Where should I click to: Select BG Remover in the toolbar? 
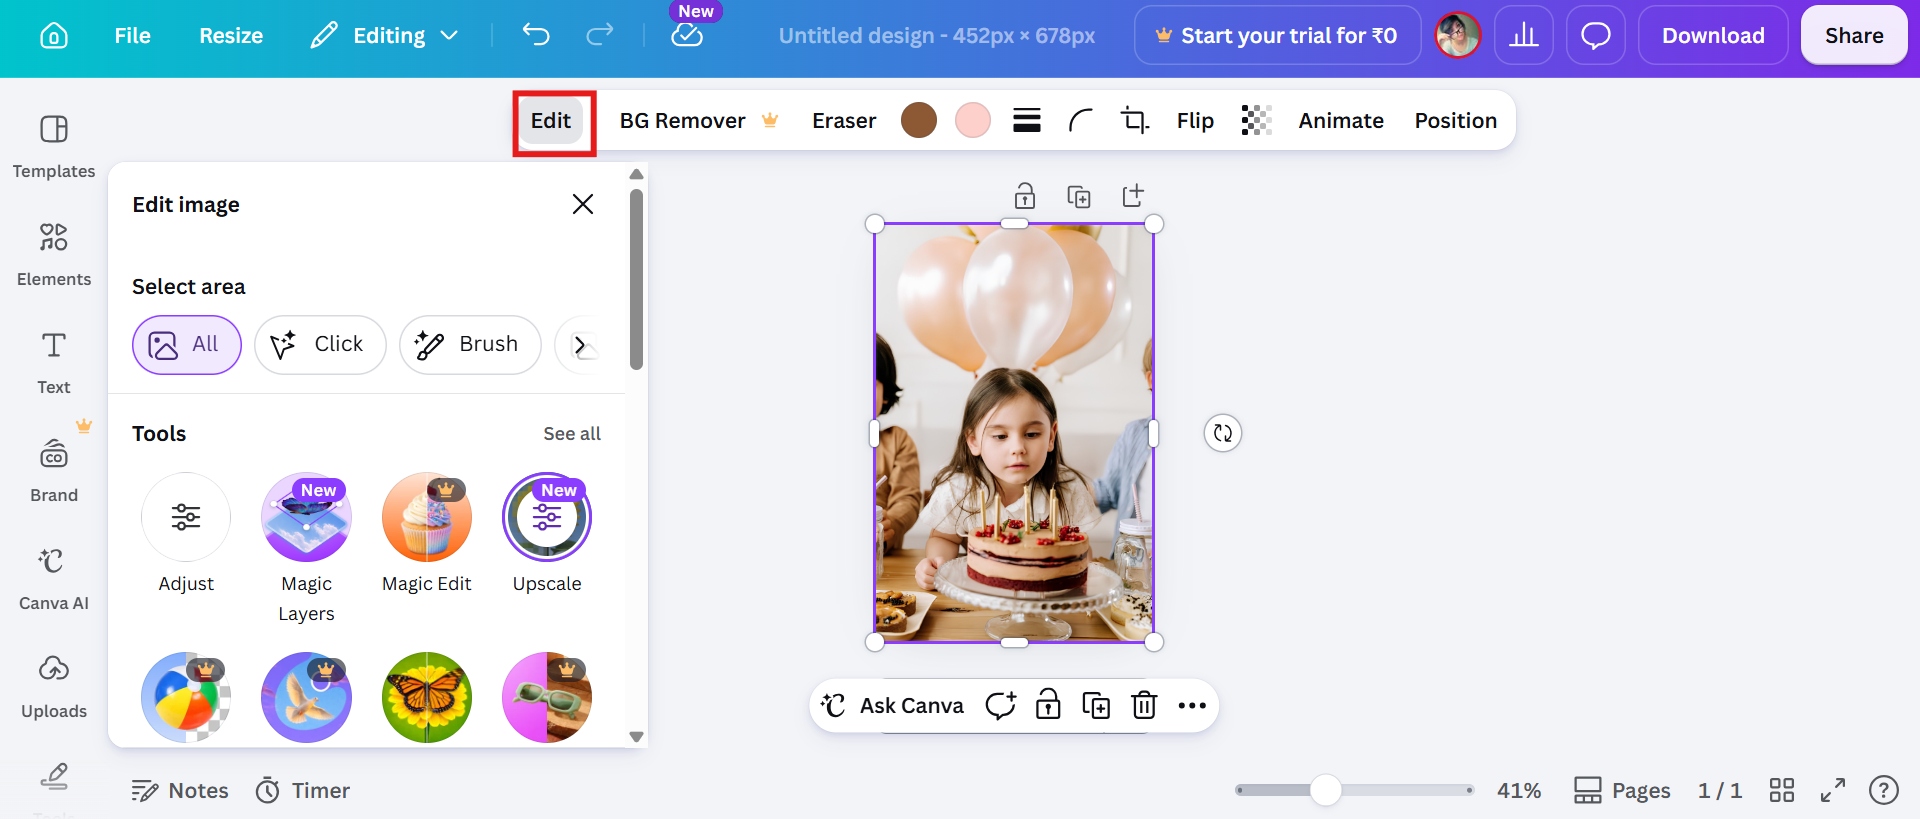(699, 121)
